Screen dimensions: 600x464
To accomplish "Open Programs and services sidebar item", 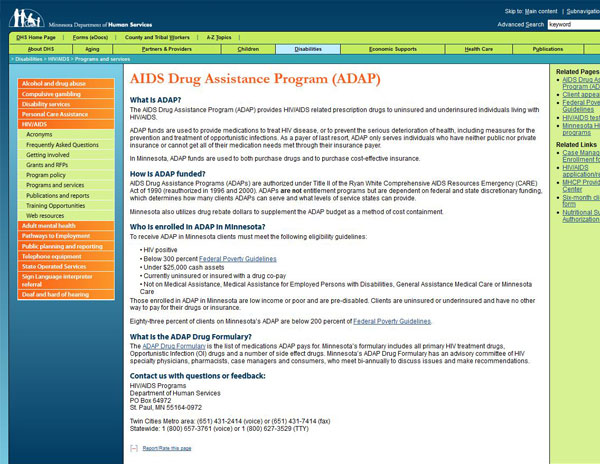I will 66,185.
